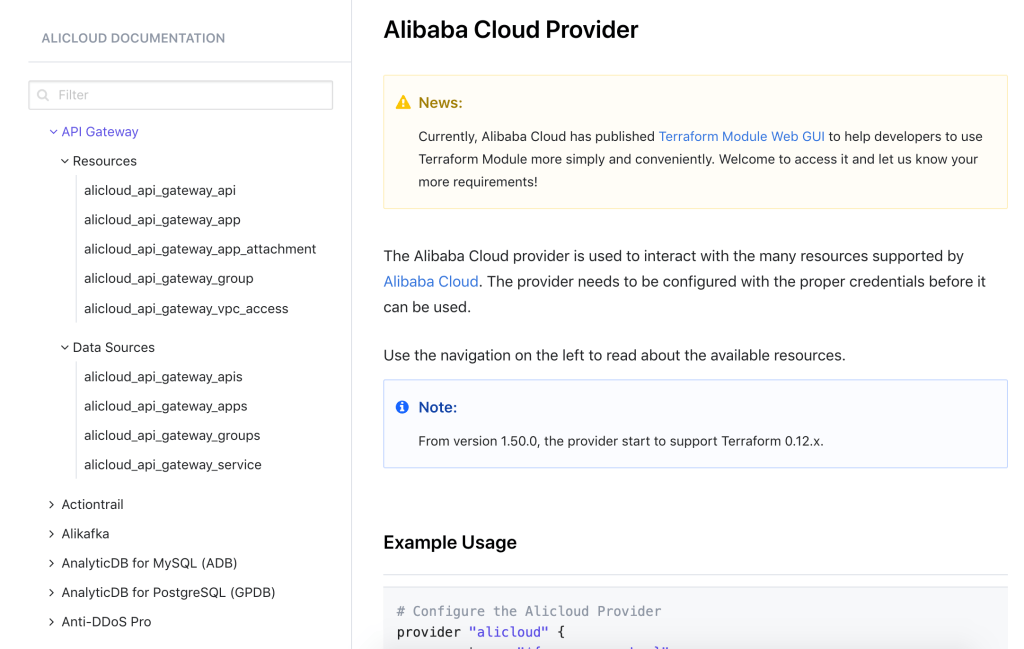This screenshot has height=649, width=1024.
Task: Click the Example Usage heading
Action: tap(450, 543)
